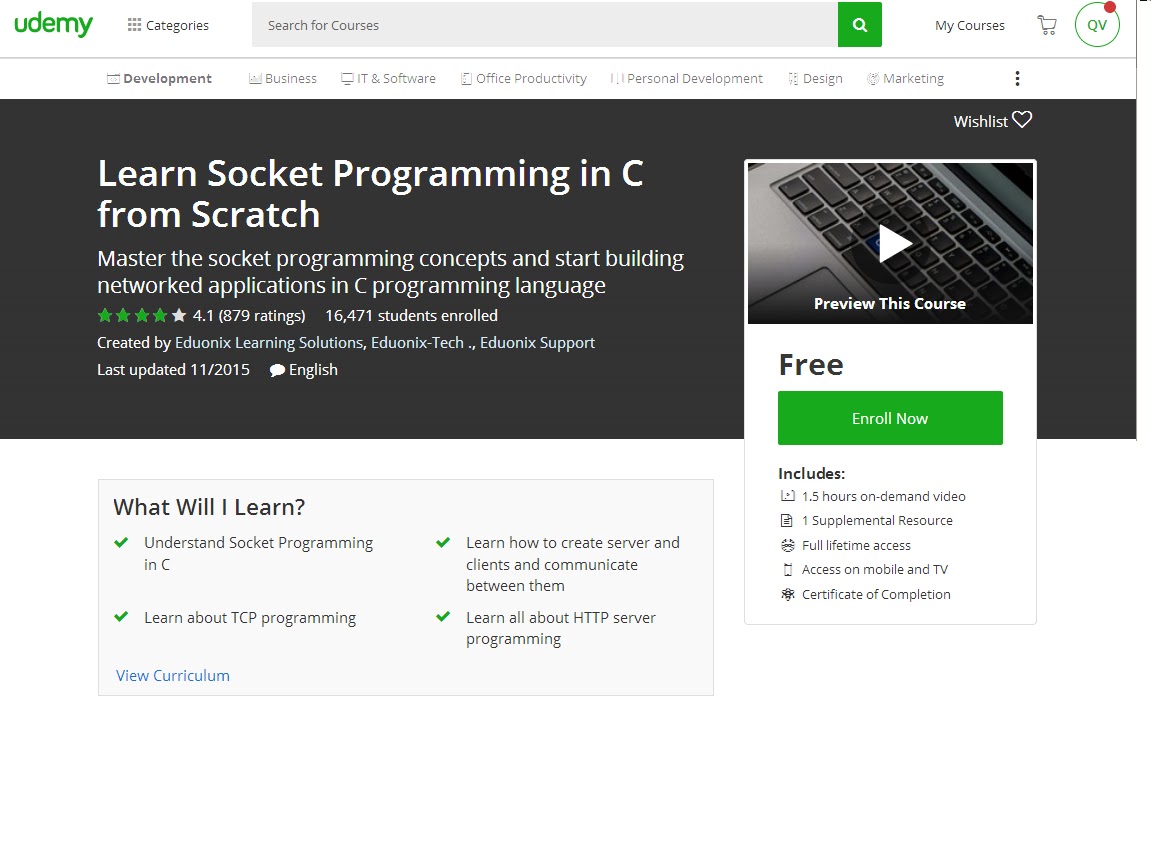The height and width of the screenshot is (864, 1152).
Task: Select the Development category tab
Action: coord(159,79)
